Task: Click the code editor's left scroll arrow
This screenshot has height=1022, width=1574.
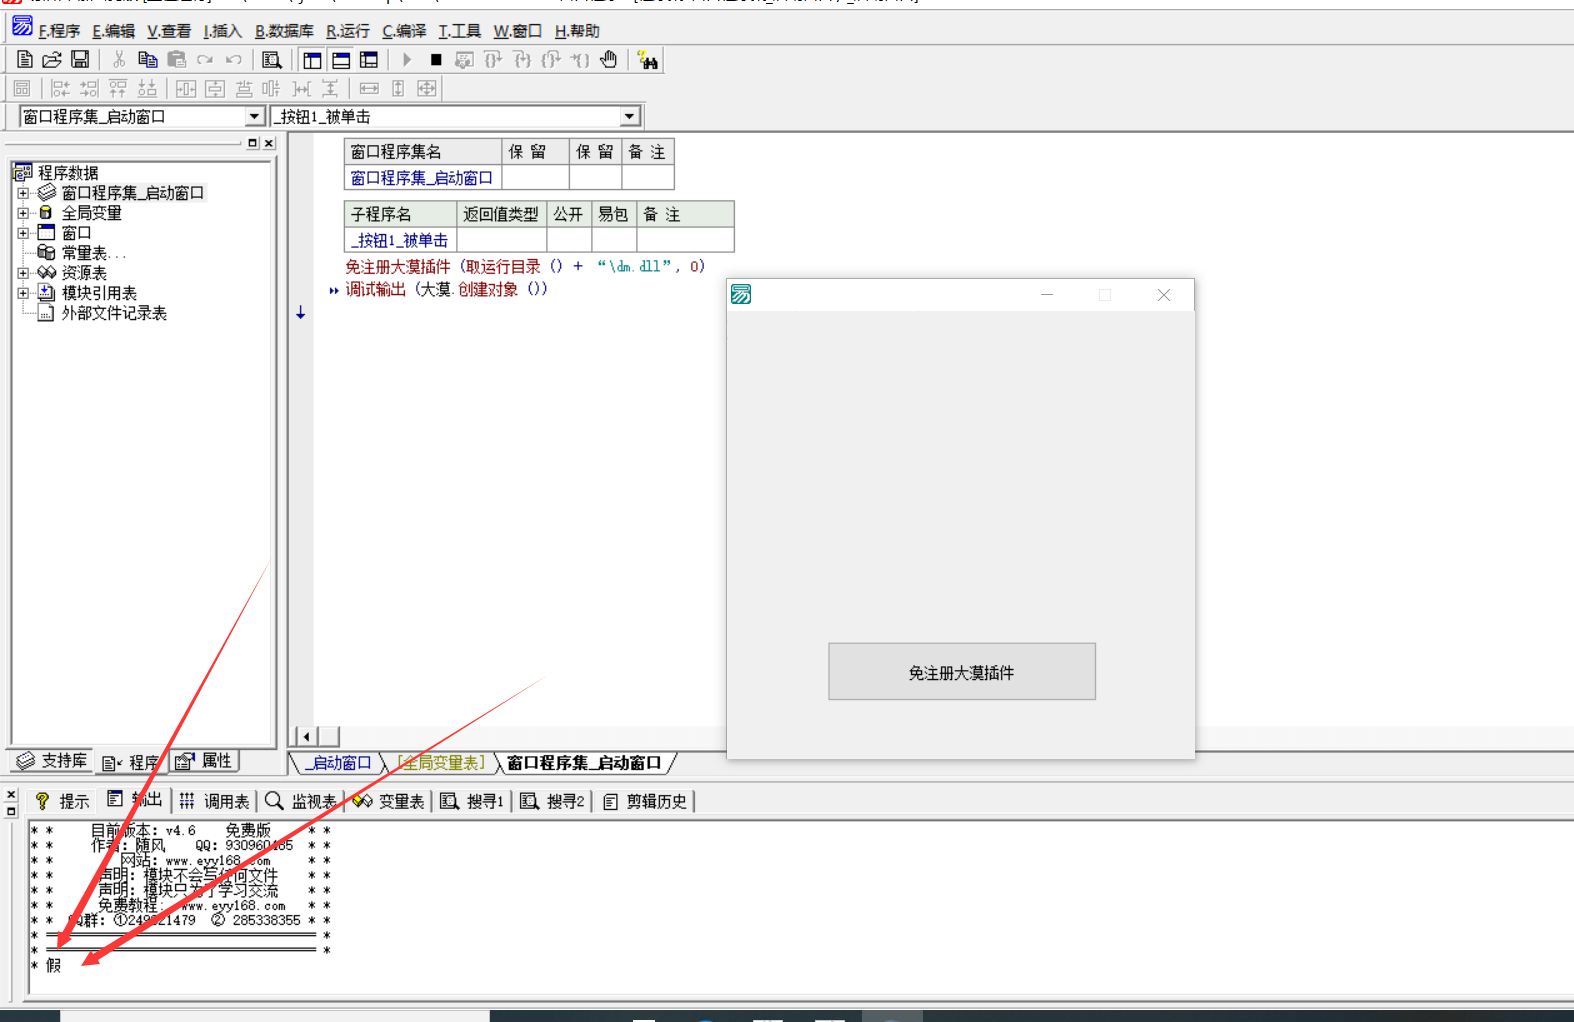Action: [x=306, y=736]
